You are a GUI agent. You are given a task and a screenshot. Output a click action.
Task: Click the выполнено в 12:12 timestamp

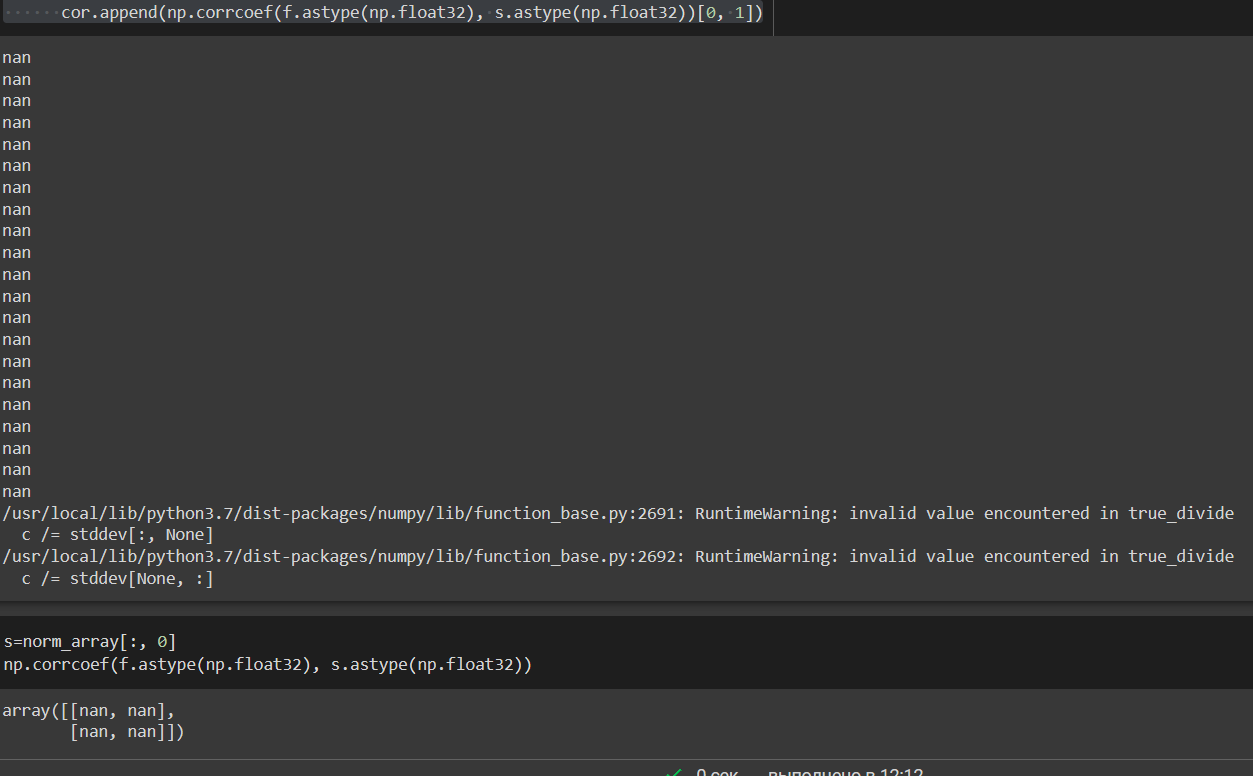845,771
